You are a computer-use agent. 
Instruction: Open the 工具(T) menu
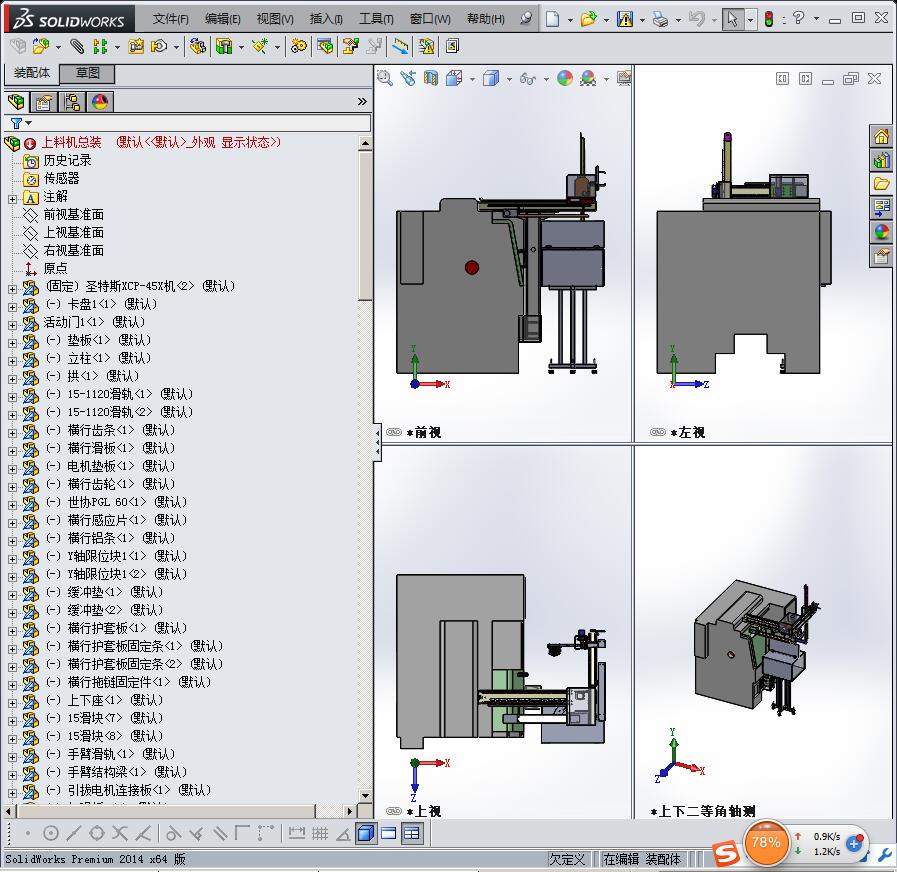[x=376, y=19]
